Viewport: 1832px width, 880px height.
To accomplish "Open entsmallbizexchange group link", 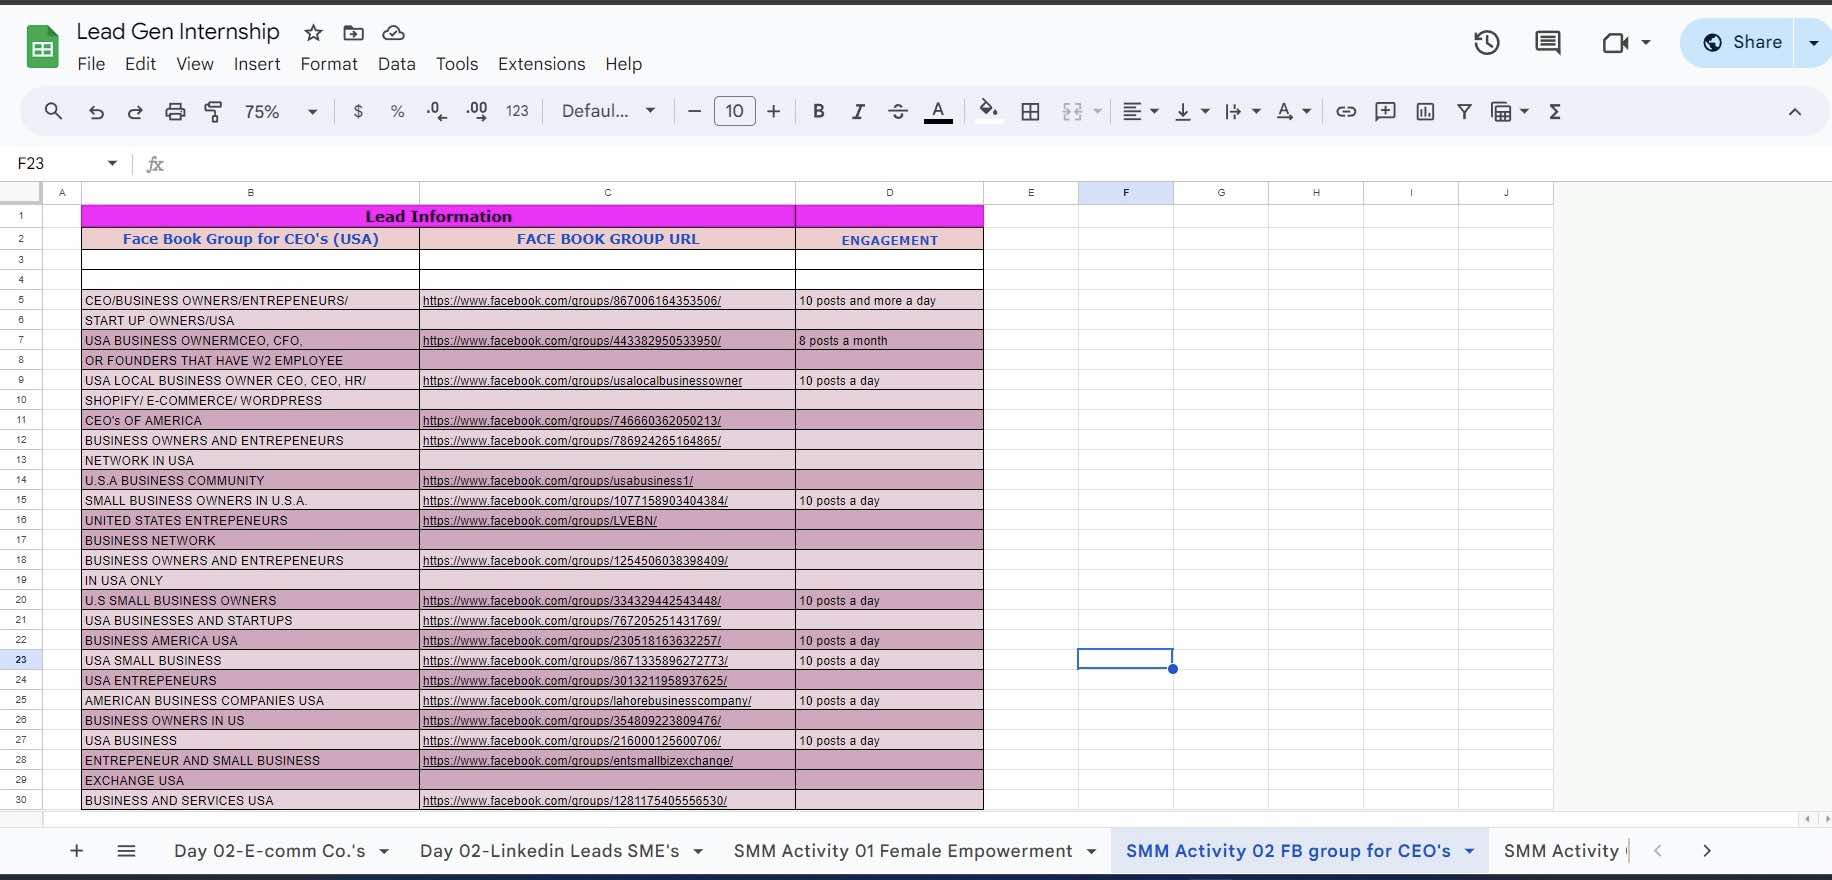I will [578, 761].
